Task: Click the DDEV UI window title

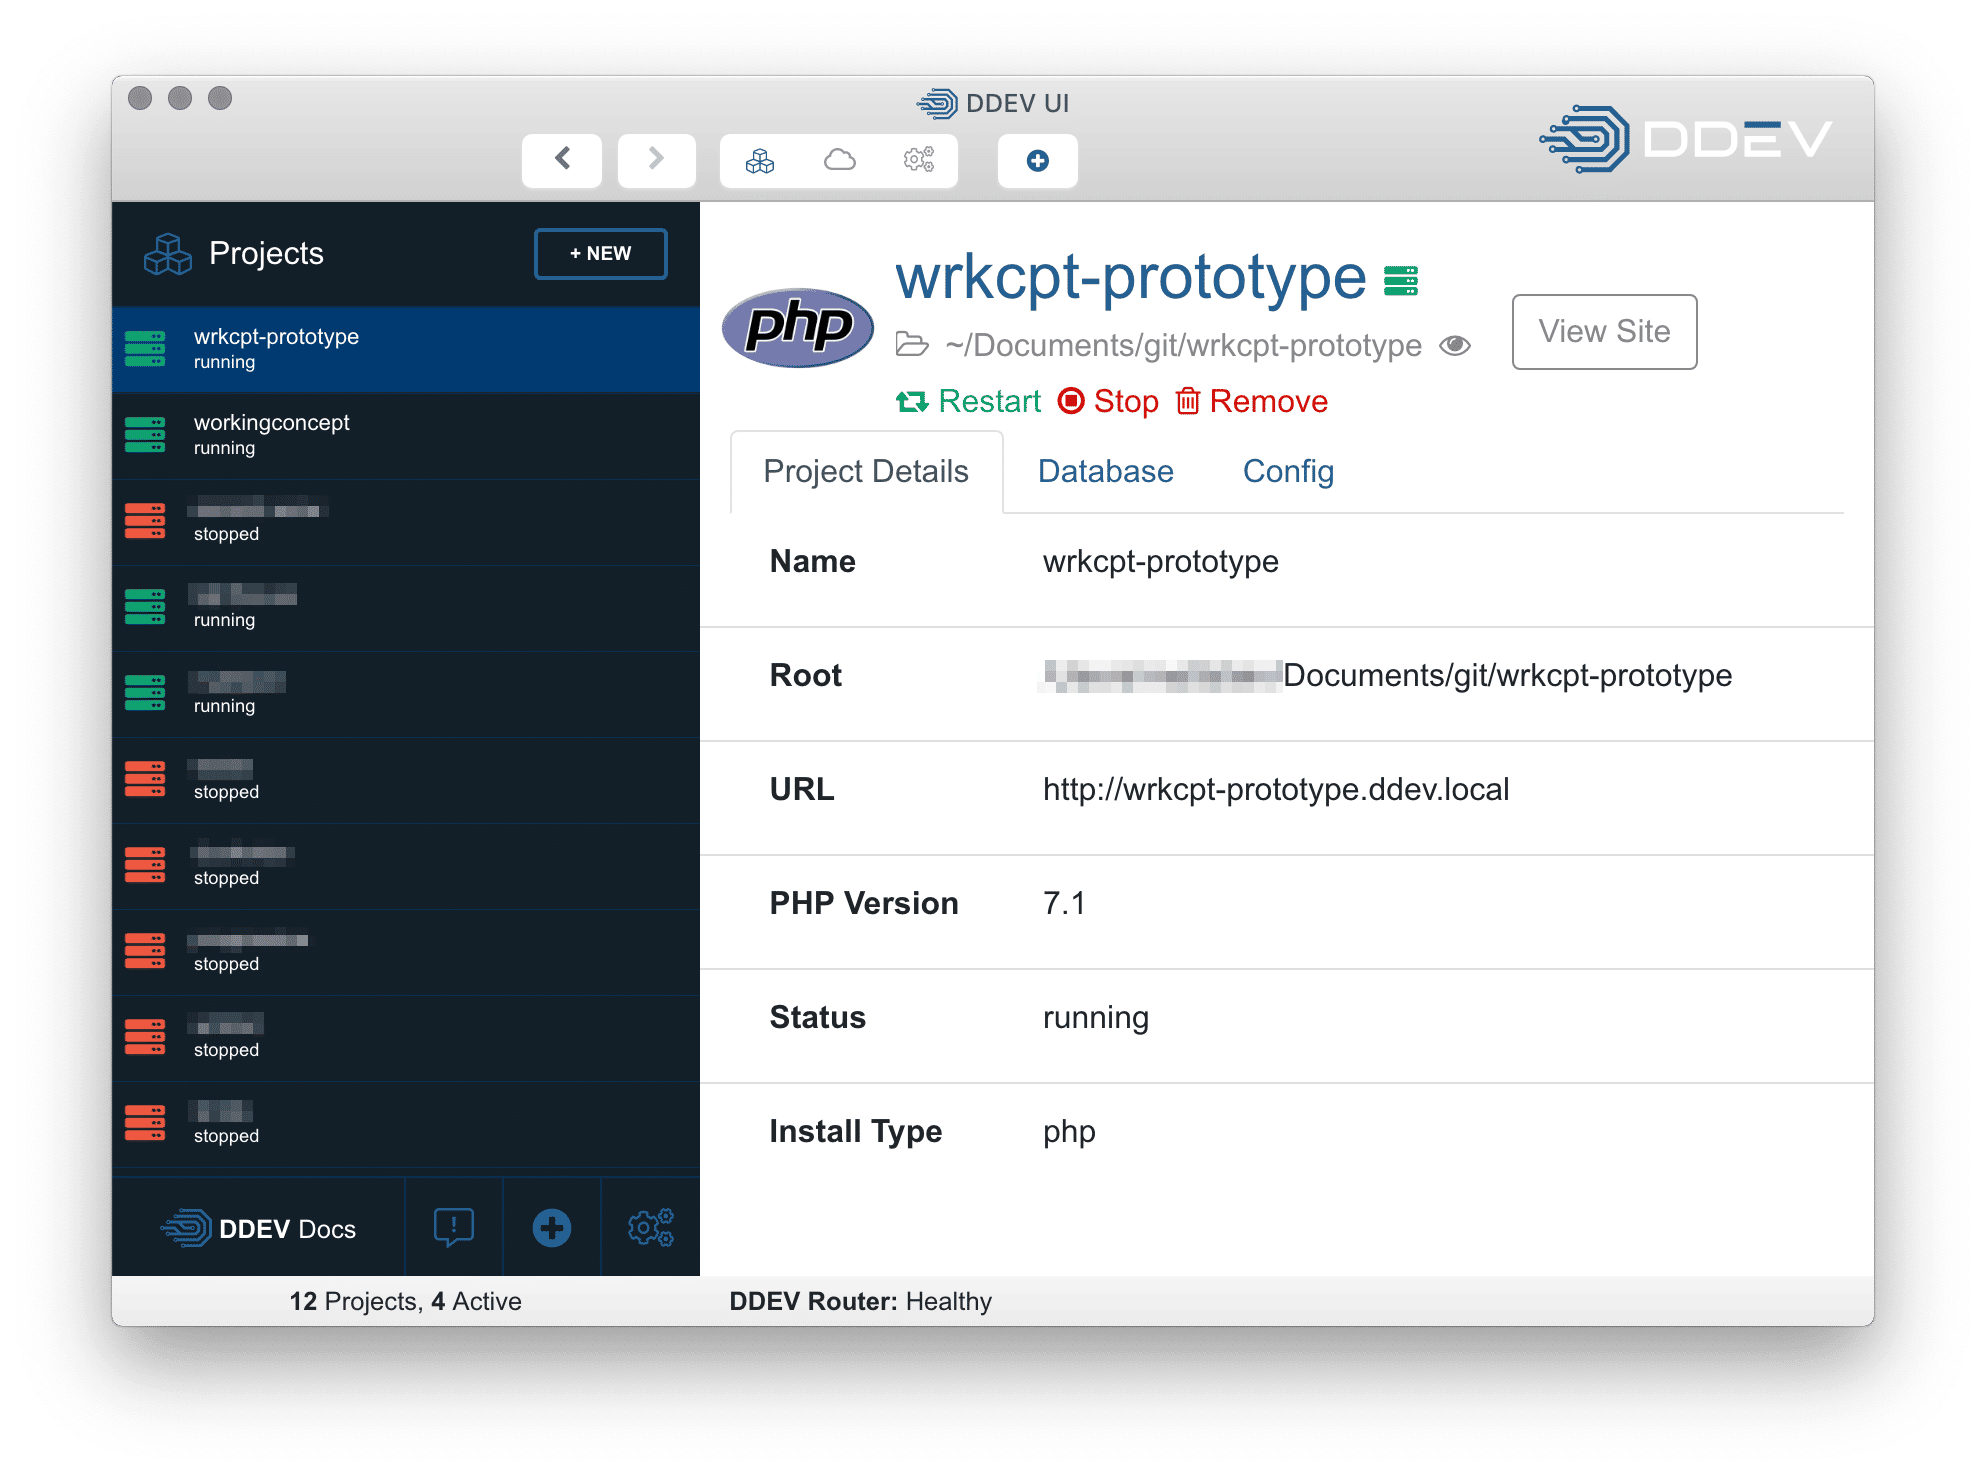Action: tap(1017, 104)
